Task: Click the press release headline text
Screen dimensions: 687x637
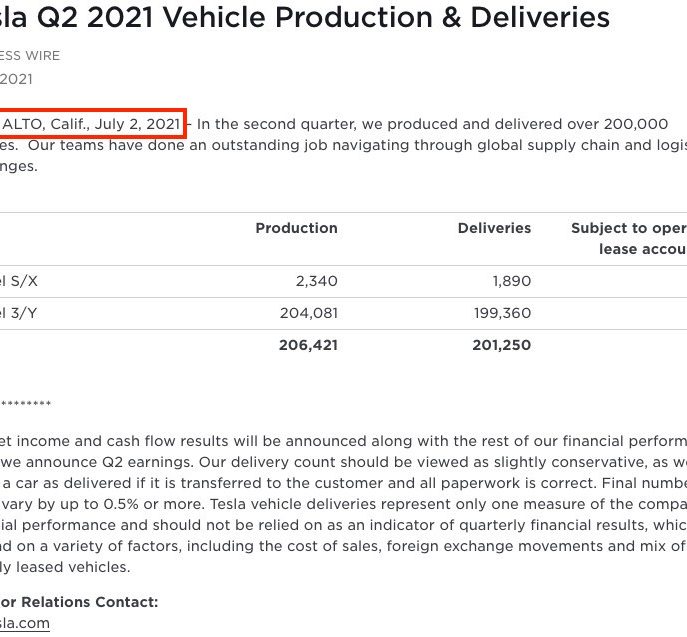Action: tap(305, 18)
